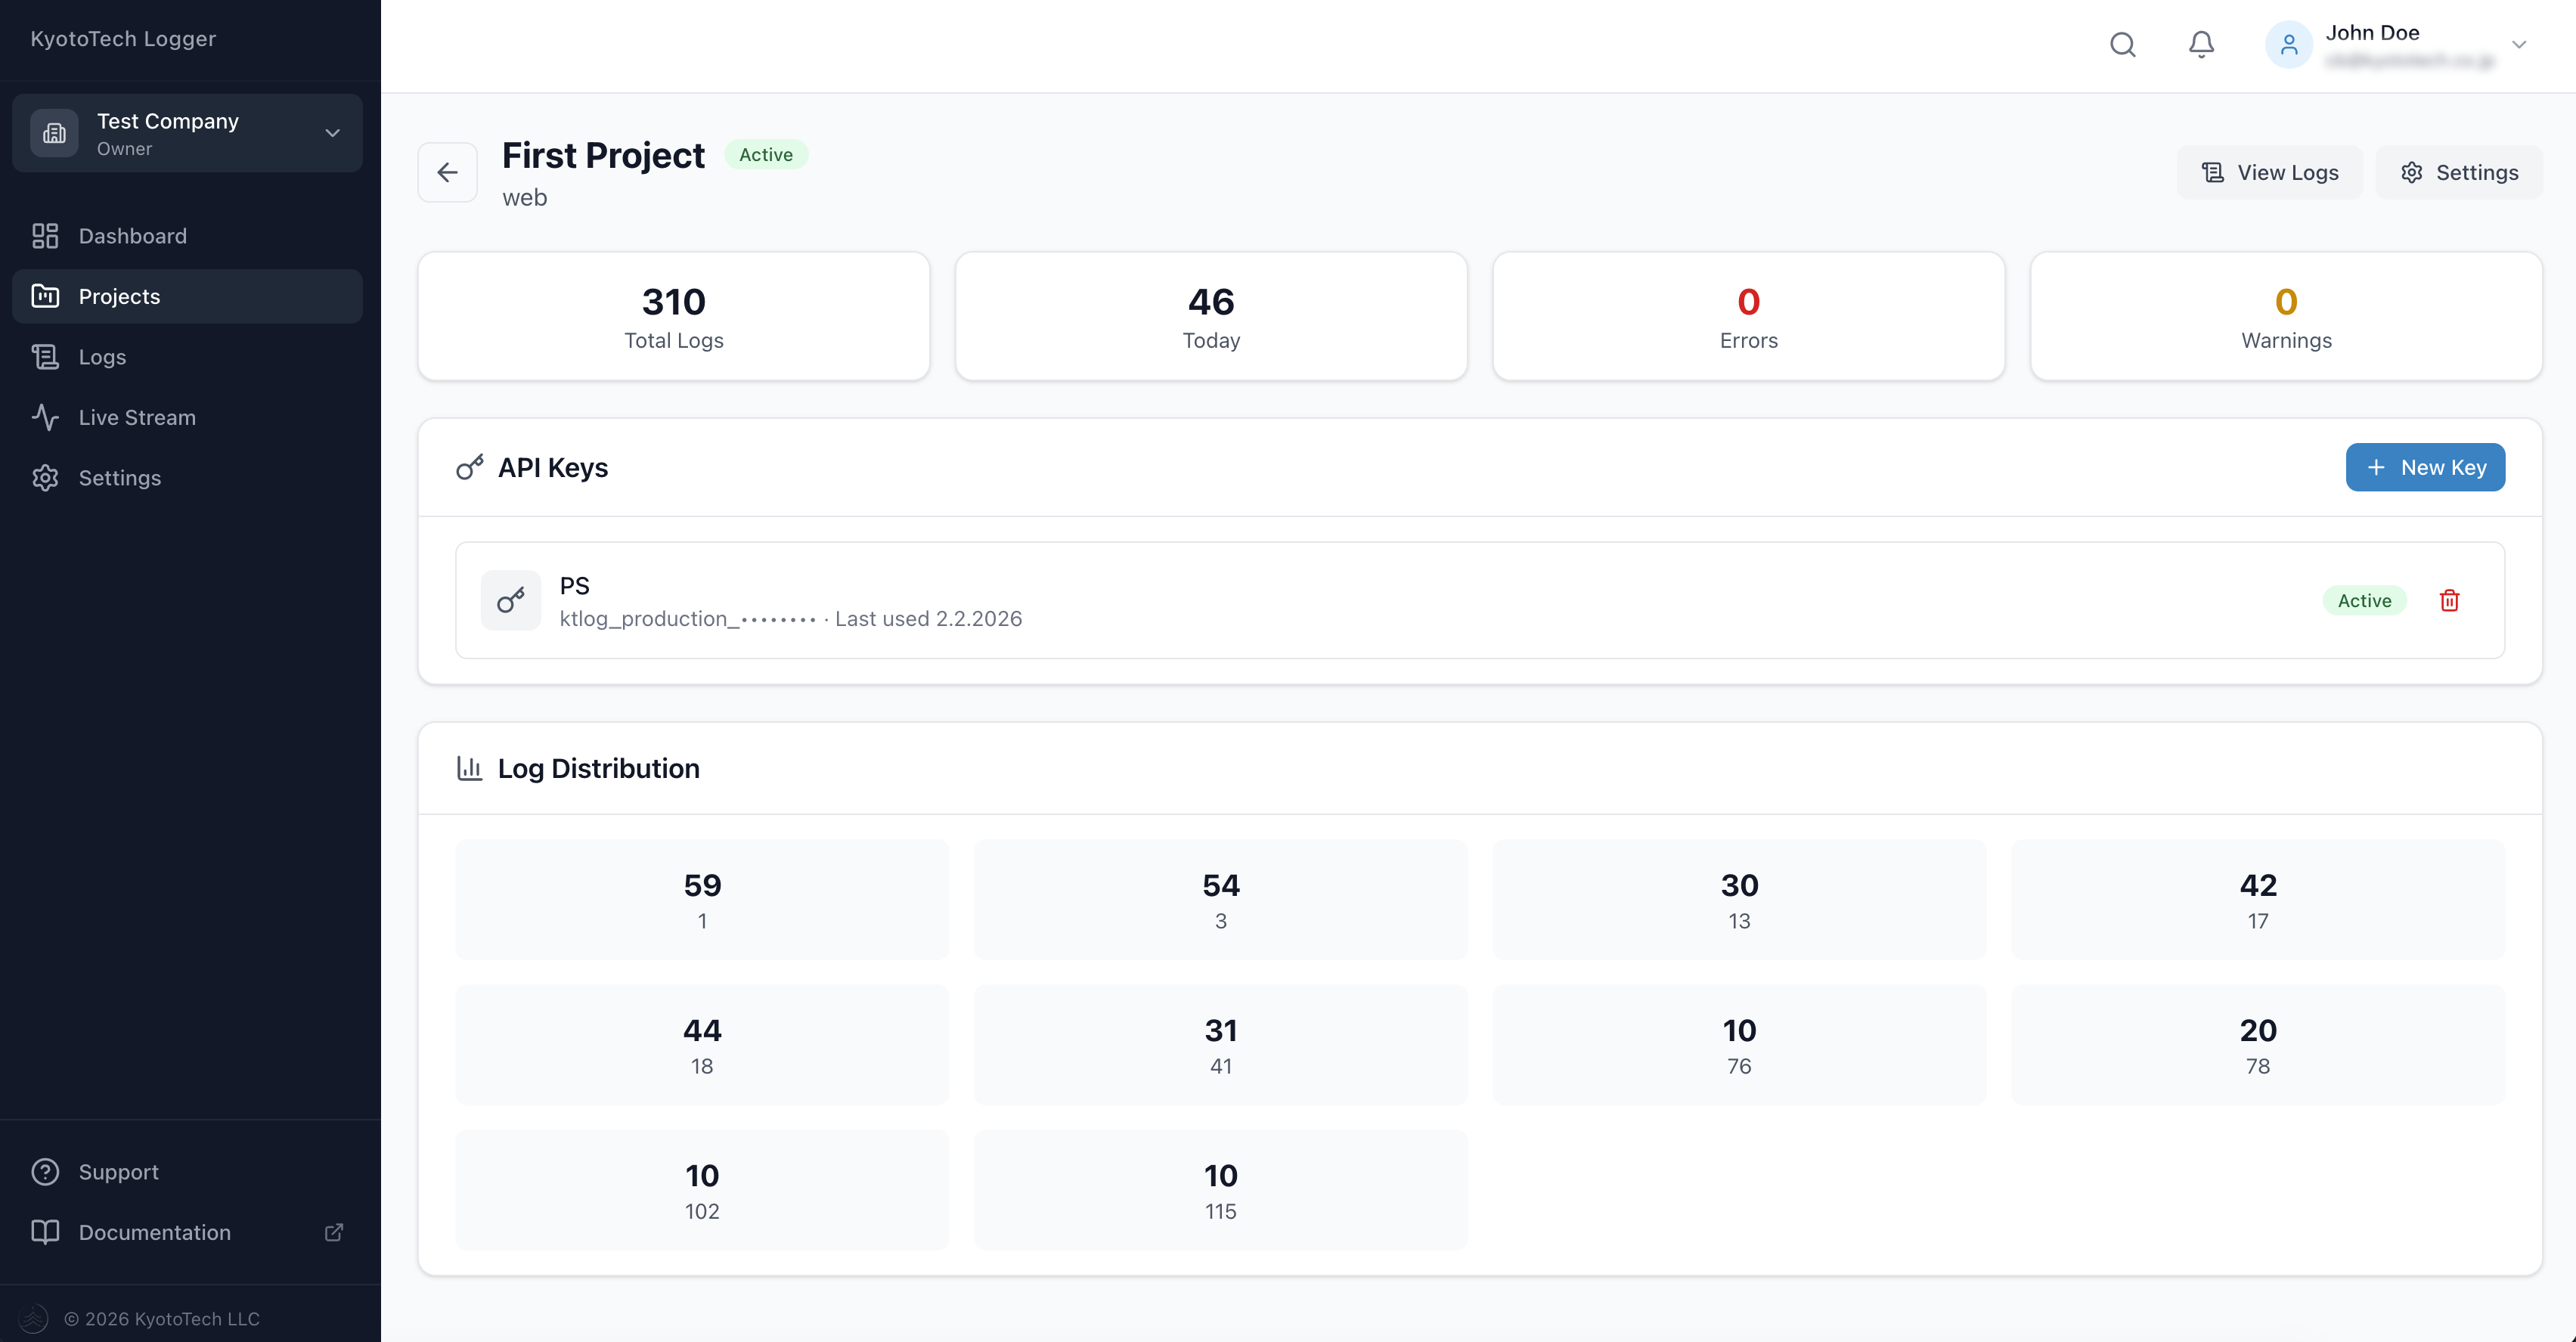Open the Logs section from the sidebar

click(102, 356)
